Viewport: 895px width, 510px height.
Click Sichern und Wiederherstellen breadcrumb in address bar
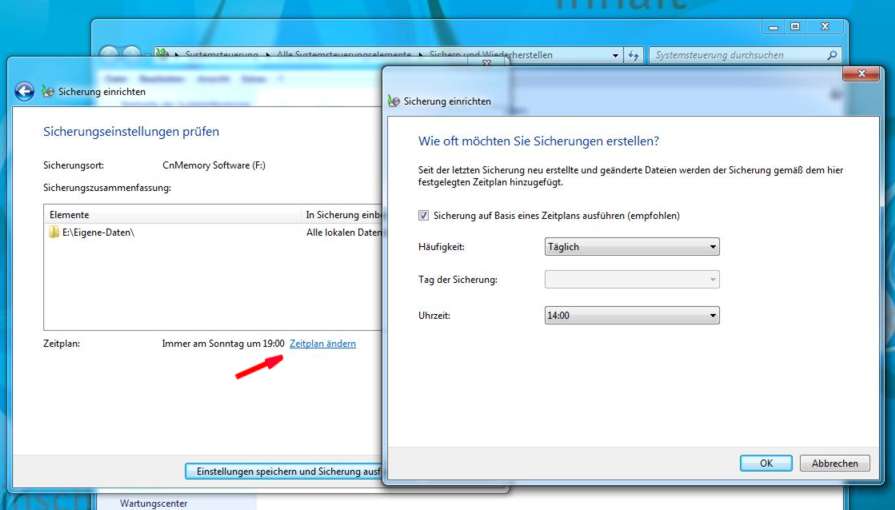[491, 55]
